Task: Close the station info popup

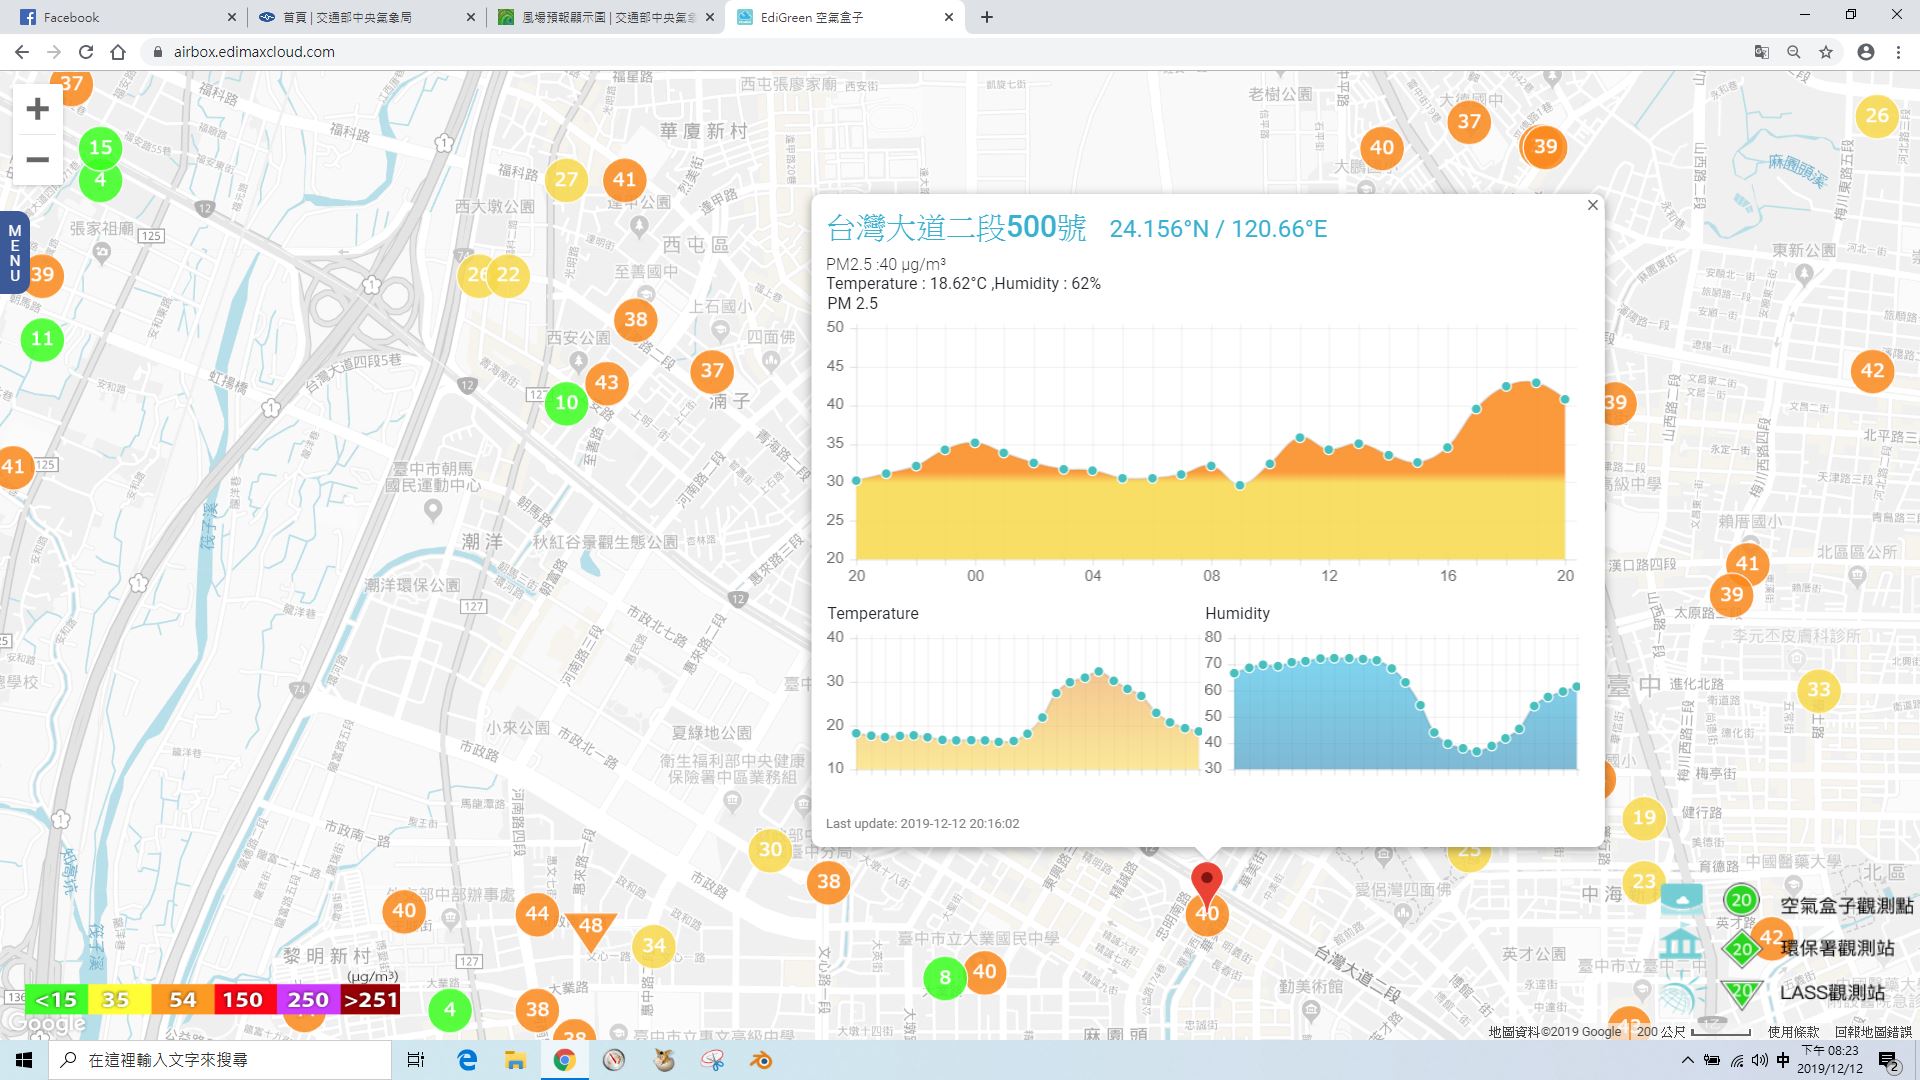Action: (x=1593, y=205)
